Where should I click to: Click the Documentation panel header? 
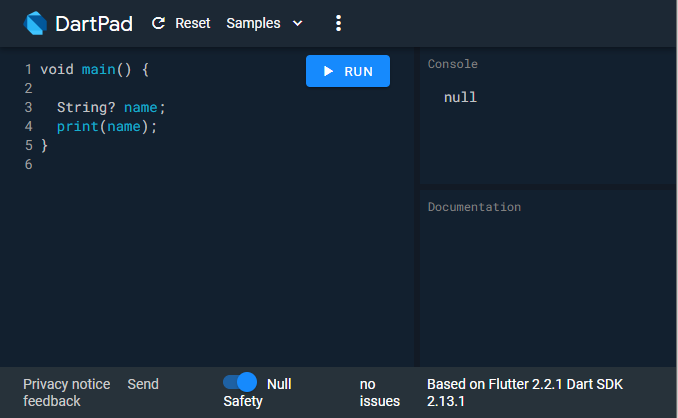[474, 207]
